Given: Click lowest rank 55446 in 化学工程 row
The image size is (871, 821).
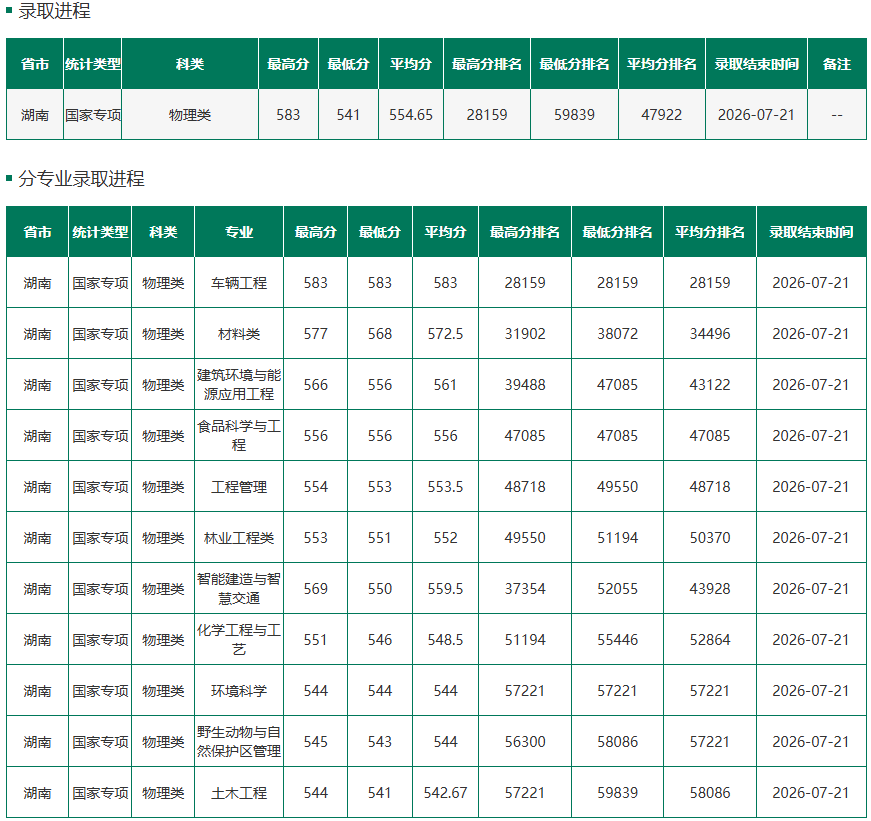Looking at the screenshot, I should [617, 639].
